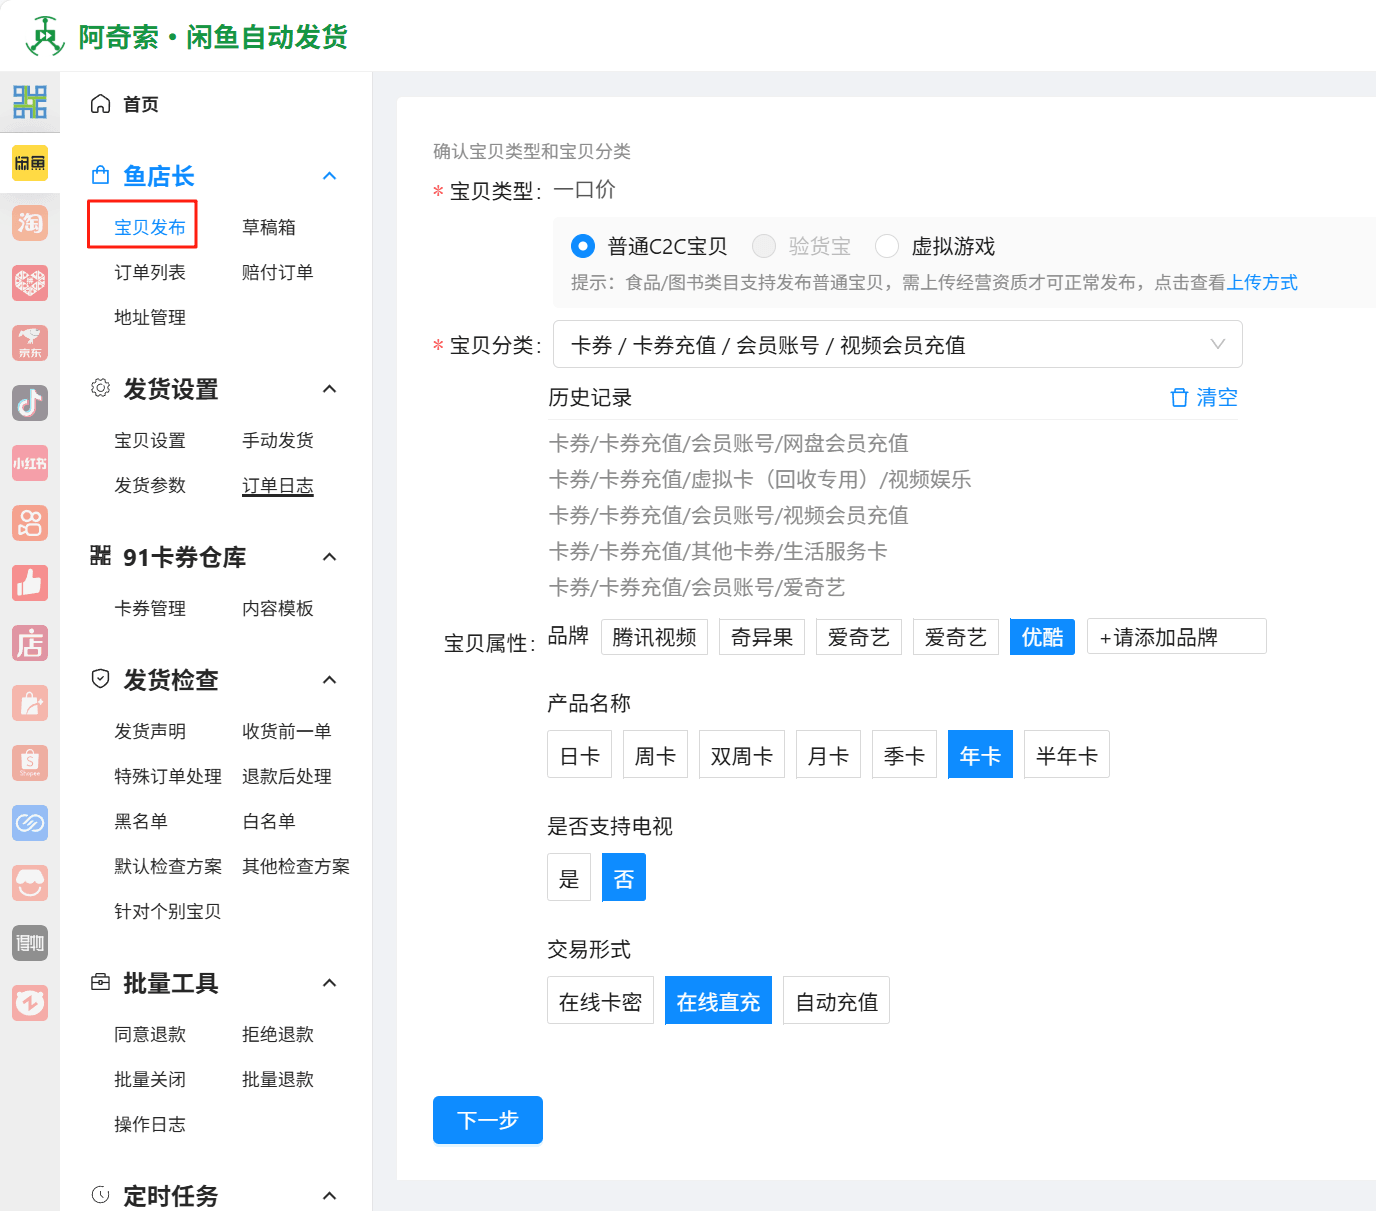This screenshot has height=1211, width=1376.
Task: Select the 店 shop platform icon
Action: pyautogui.click(x=30, y=643)
